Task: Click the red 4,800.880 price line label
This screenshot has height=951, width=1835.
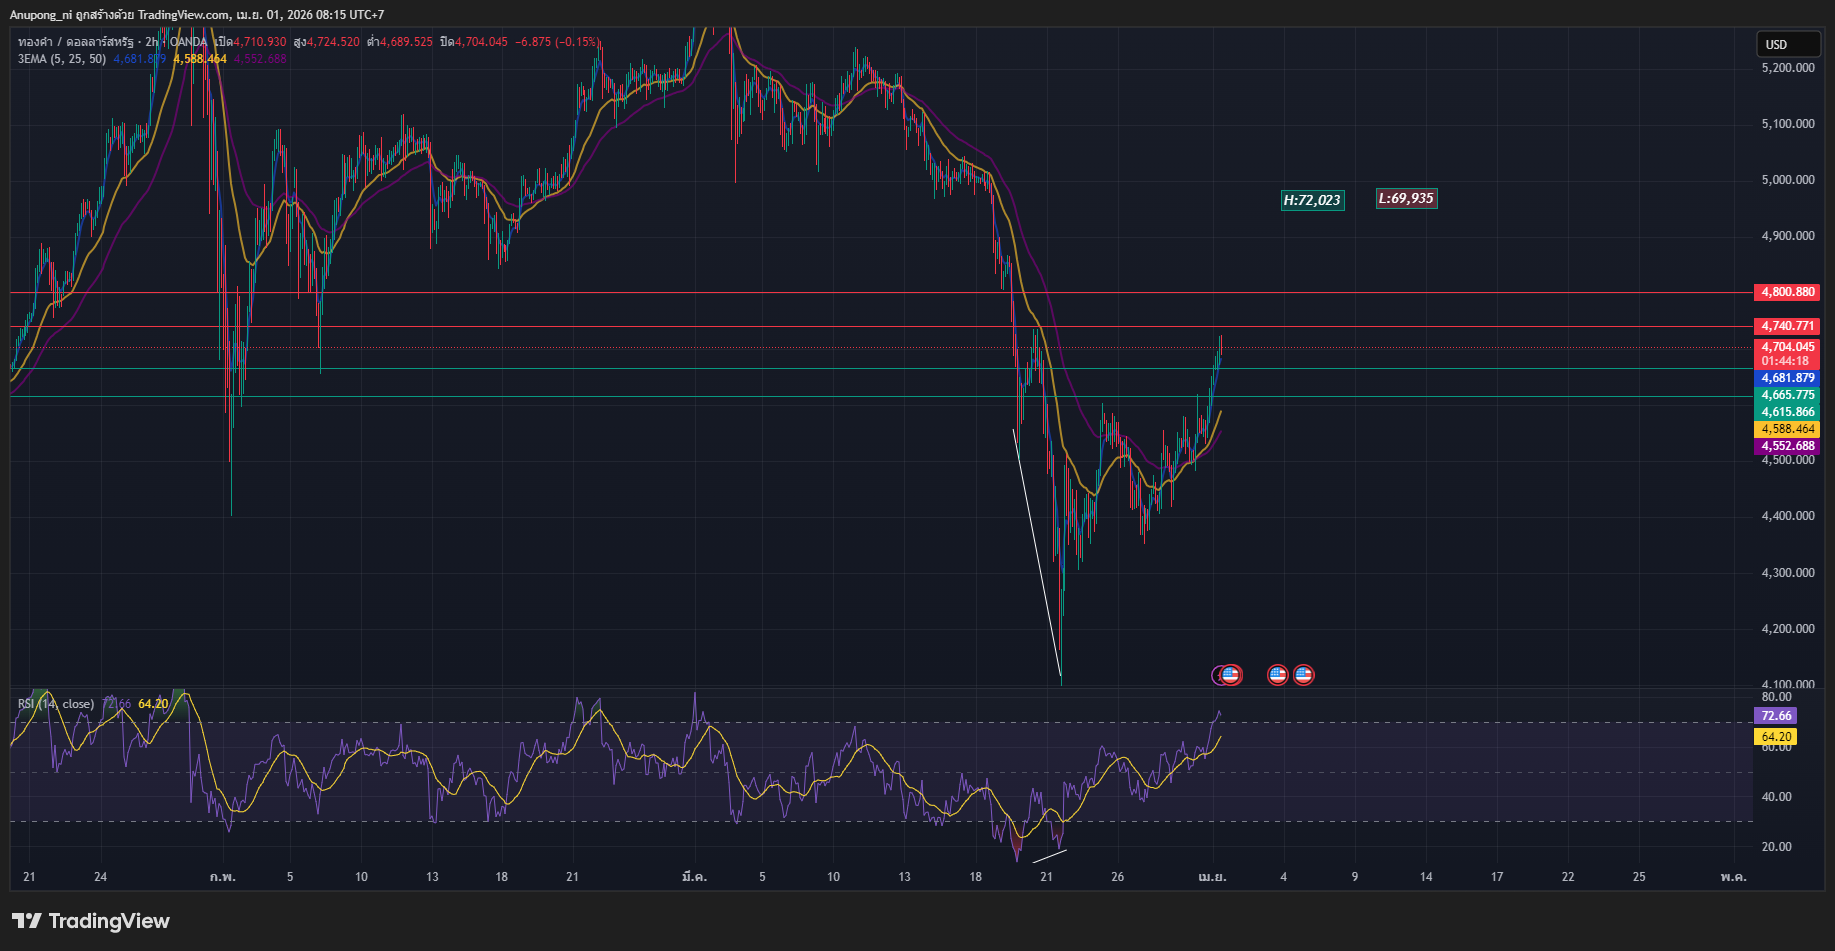Action: [x=1787, y=292]
